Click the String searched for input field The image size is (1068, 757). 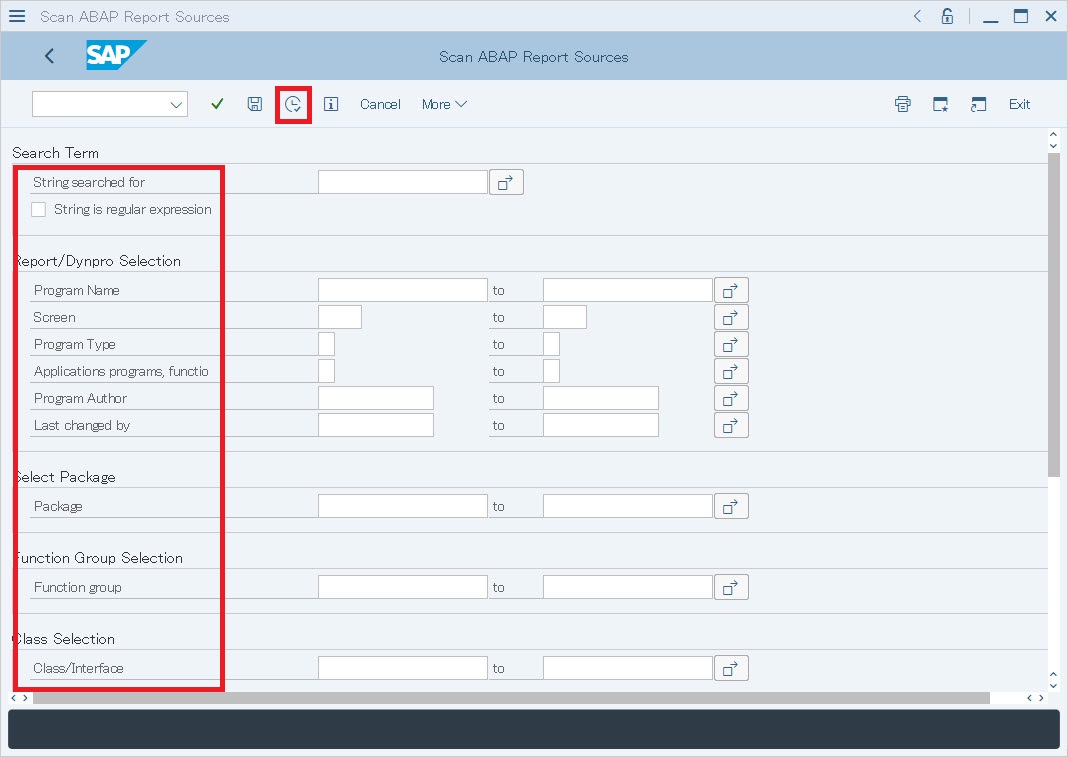coord(403,183)
